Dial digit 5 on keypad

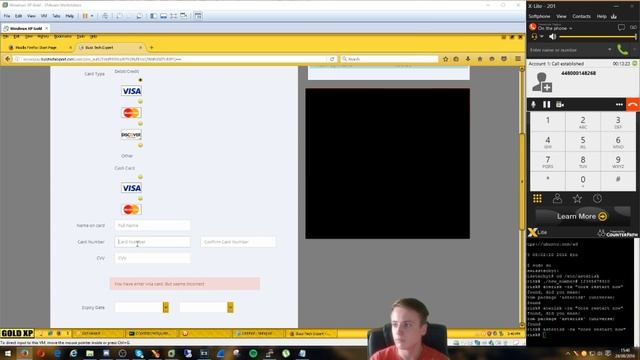pos(583,142)
